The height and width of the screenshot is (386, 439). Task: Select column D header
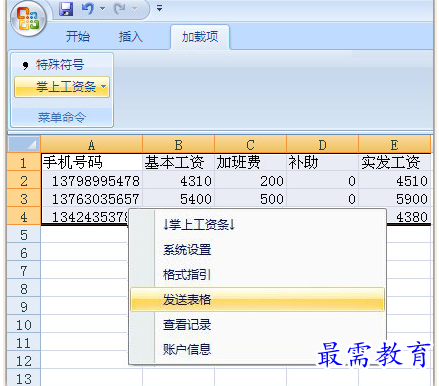point(322,145)
